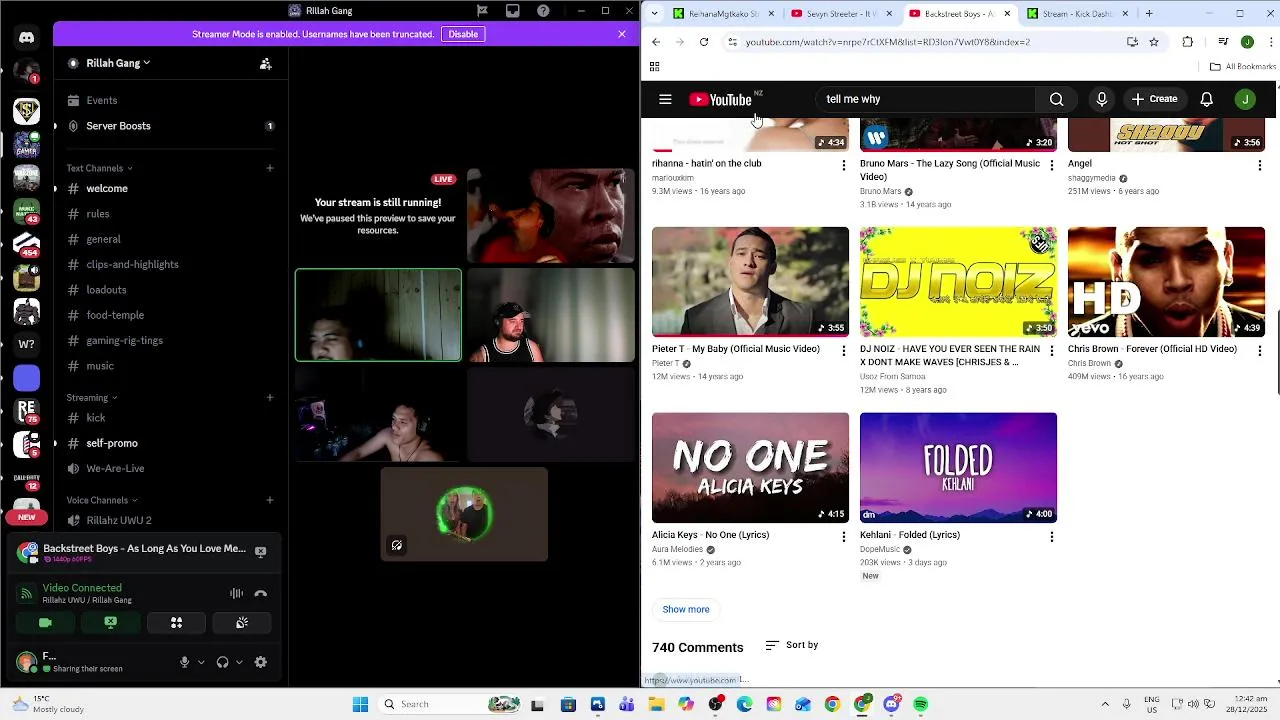This screenshot has height=720, width=1280.
Task: Open the general text channel
Action: 103,239
